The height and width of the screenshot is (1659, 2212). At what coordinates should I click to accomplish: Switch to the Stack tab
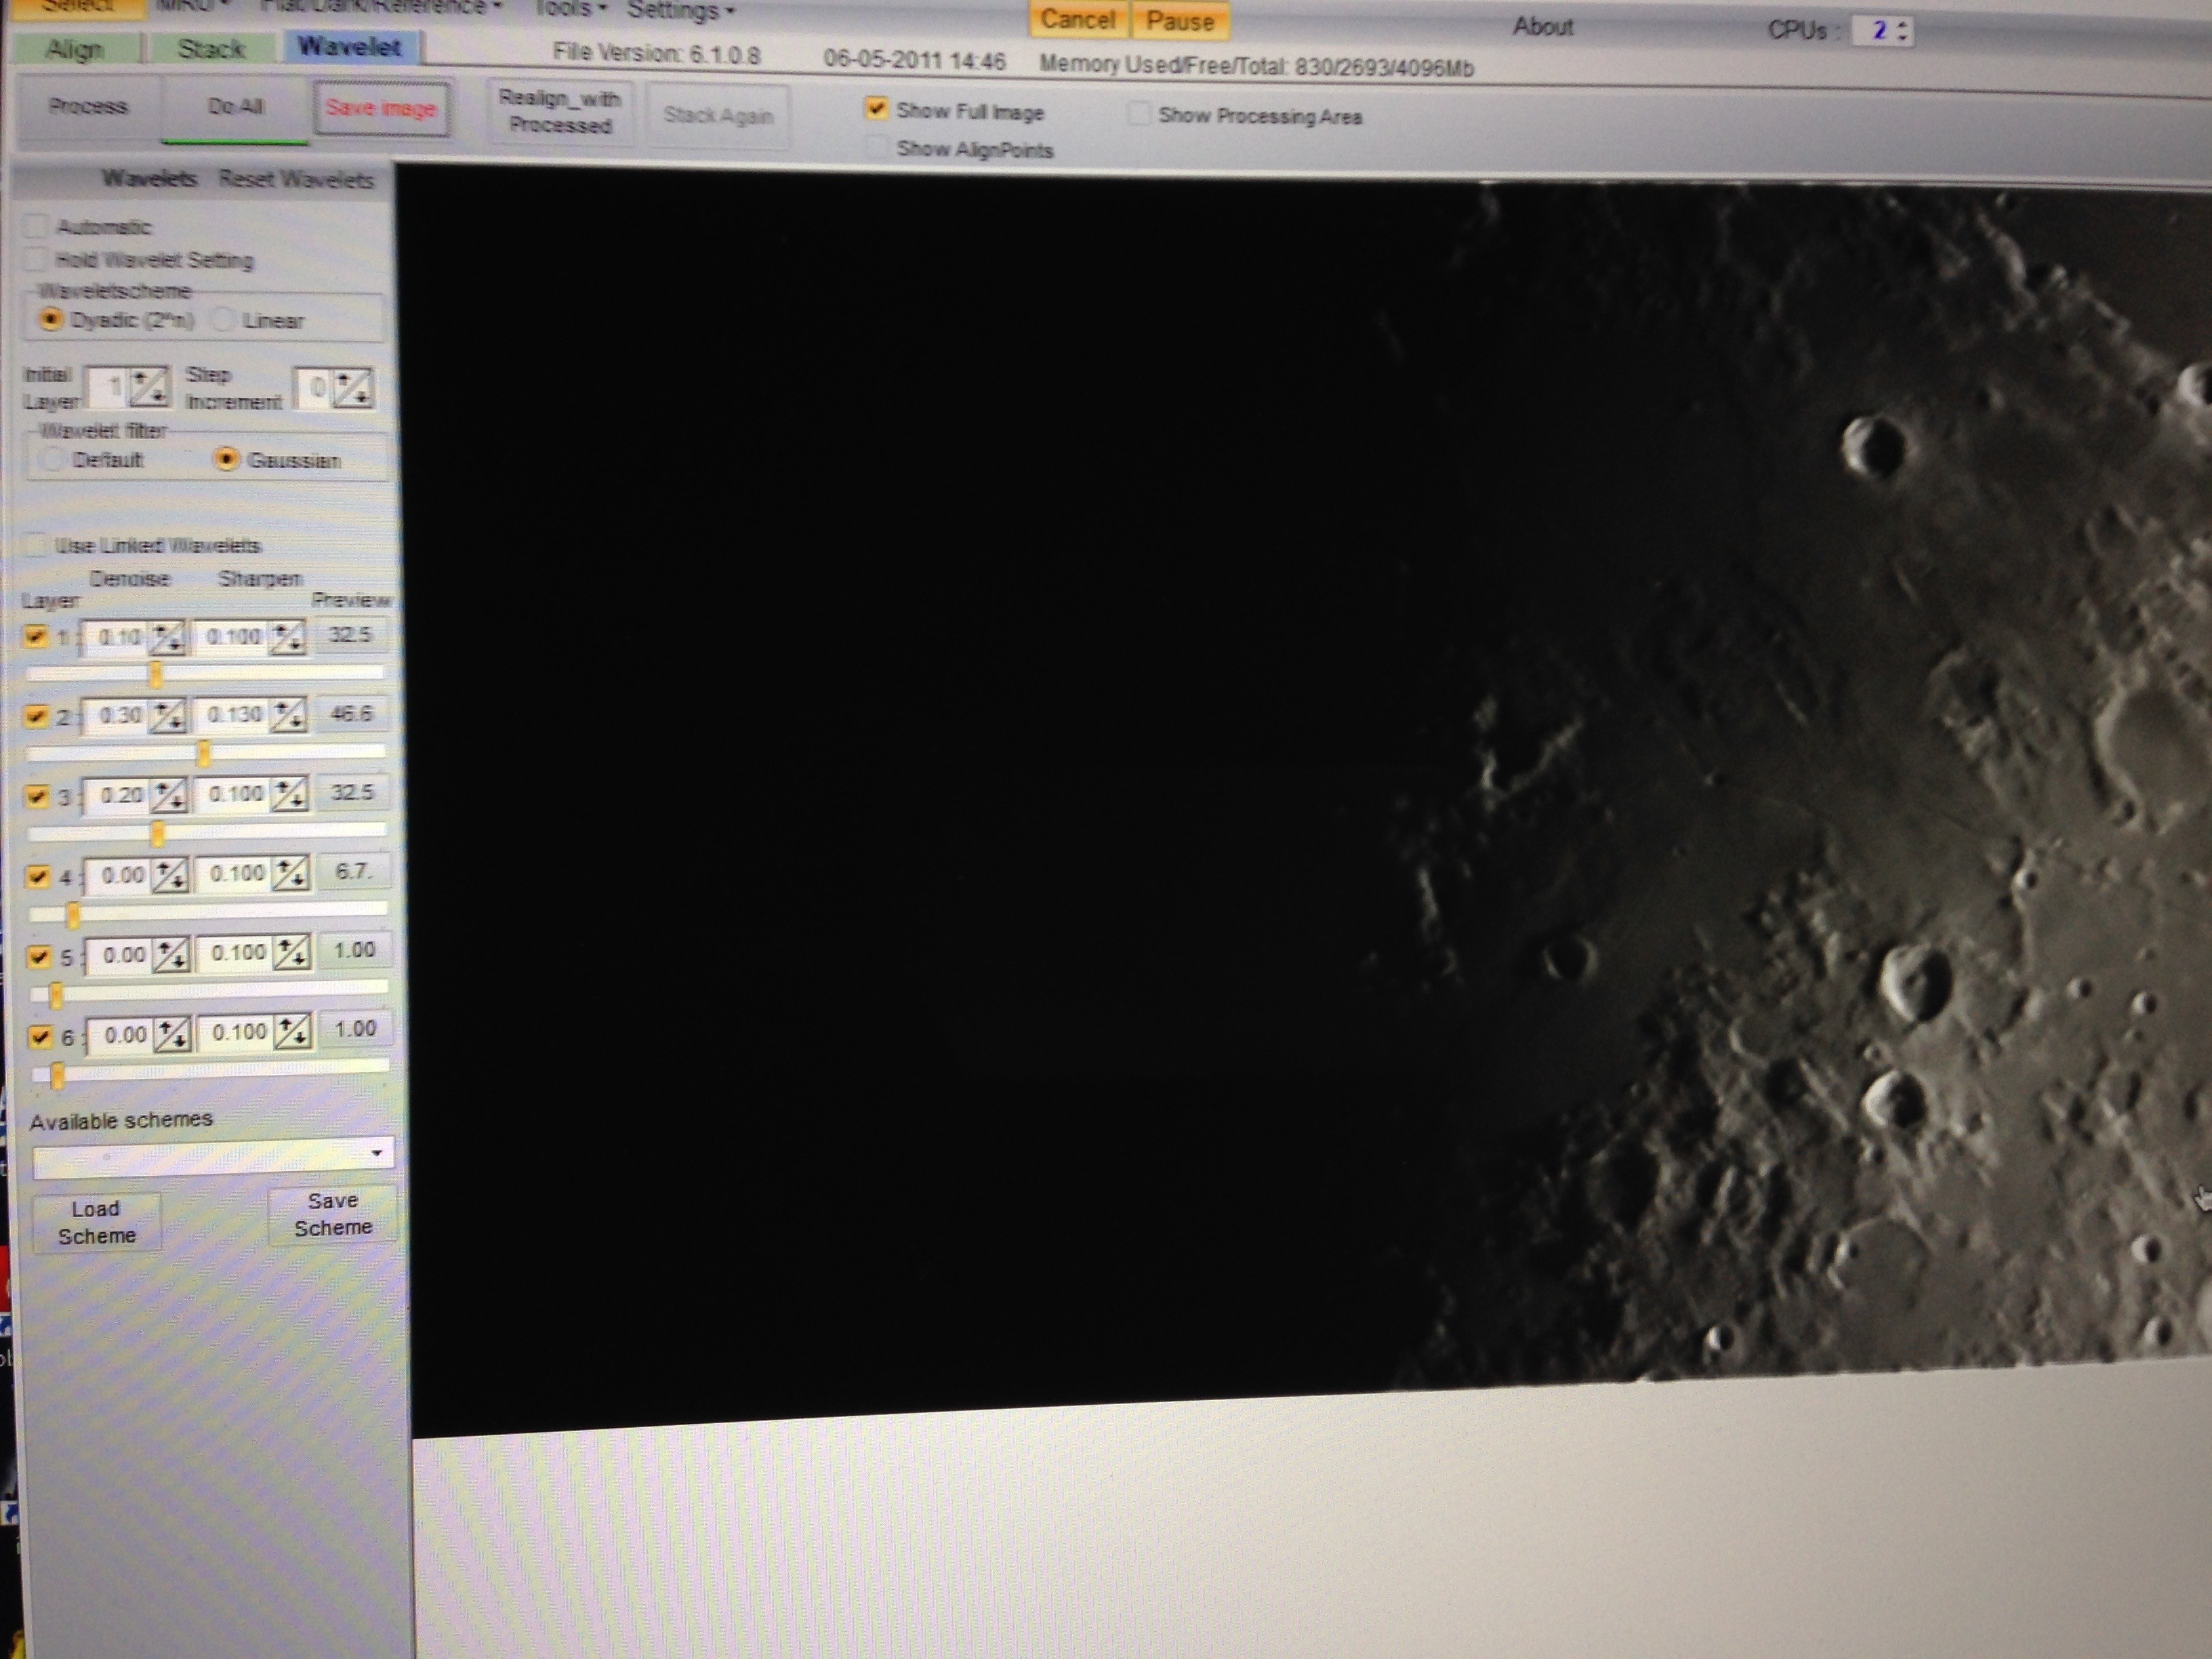(x=211, y=49)
